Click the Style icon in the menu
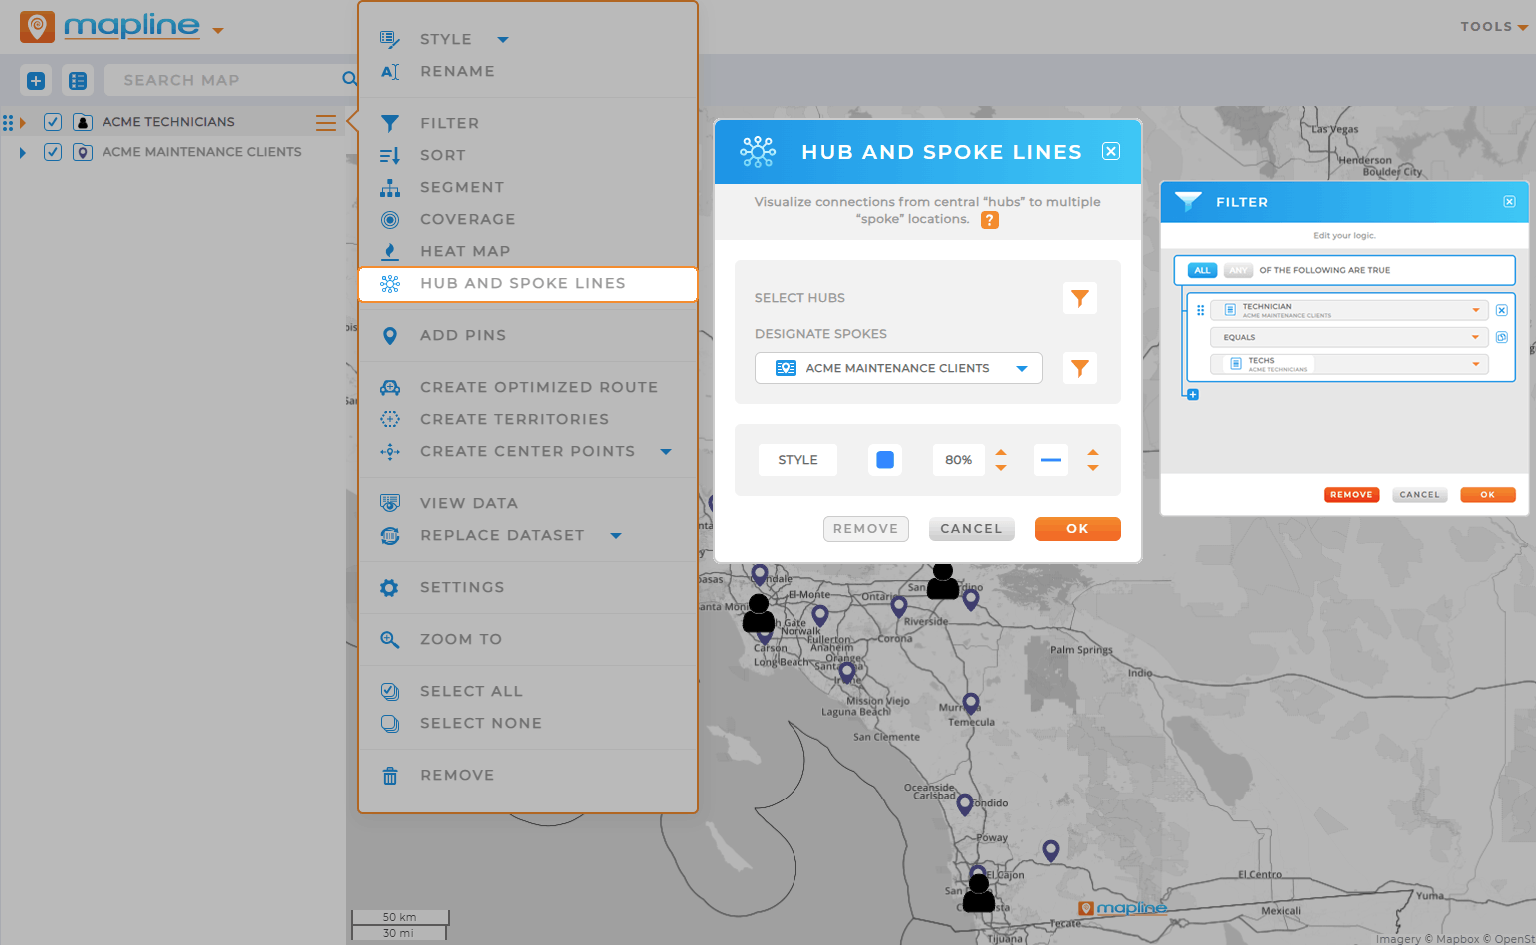 [390, 39]
